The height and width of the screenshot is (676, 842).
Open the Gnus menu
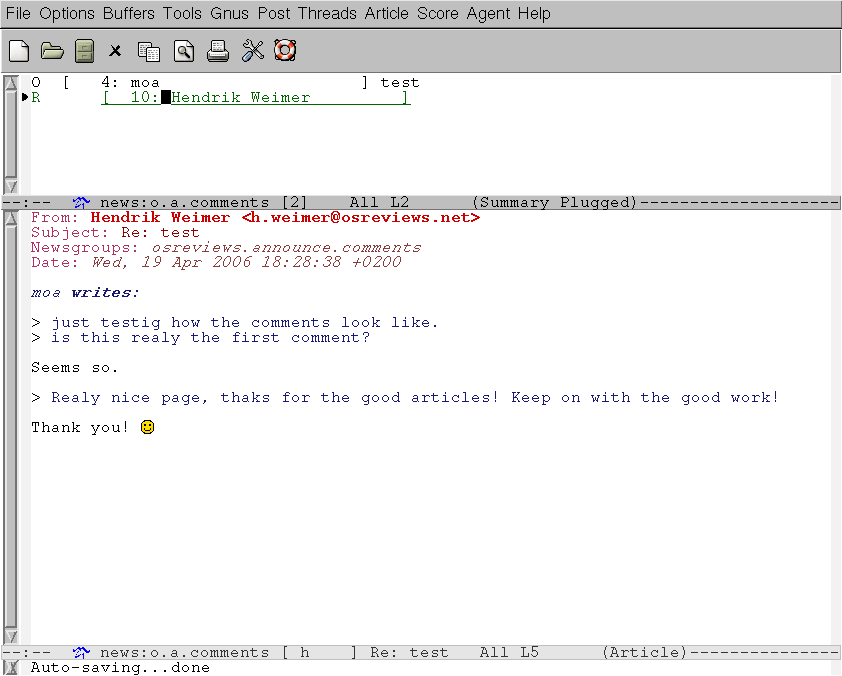point(229,14)
